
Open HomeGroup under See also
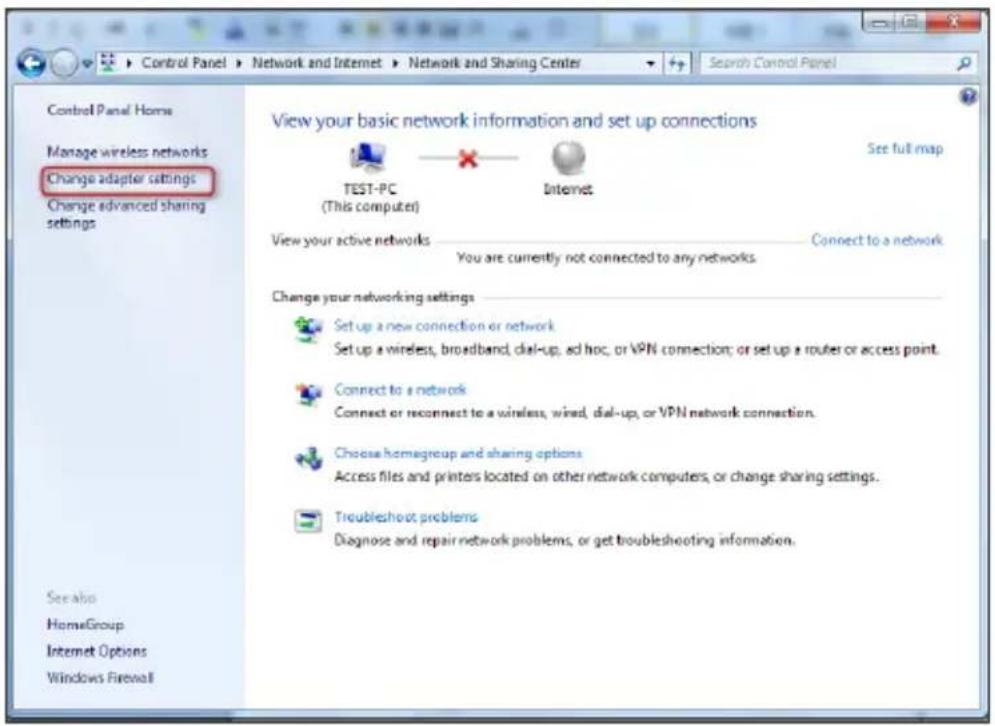coord(86,624)
